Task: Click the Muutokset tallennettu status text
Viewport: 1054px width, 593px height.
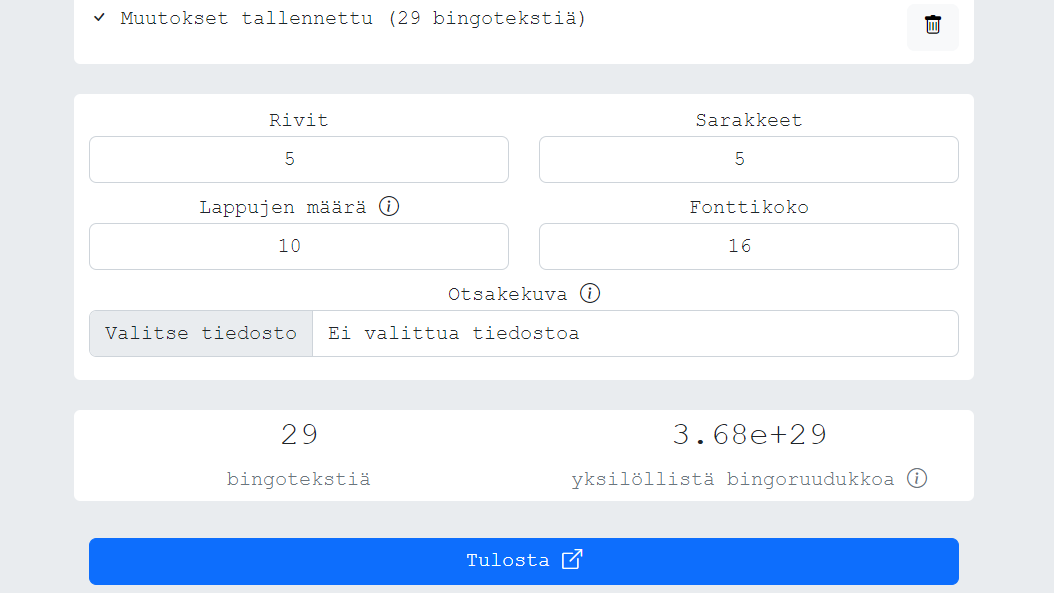Action: pos(353,18)
